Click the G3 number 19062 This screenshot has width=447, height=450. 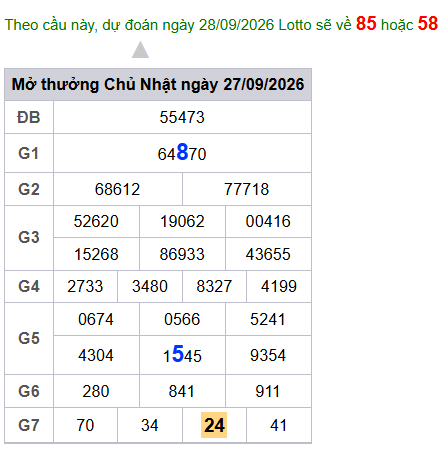(182, 221)
